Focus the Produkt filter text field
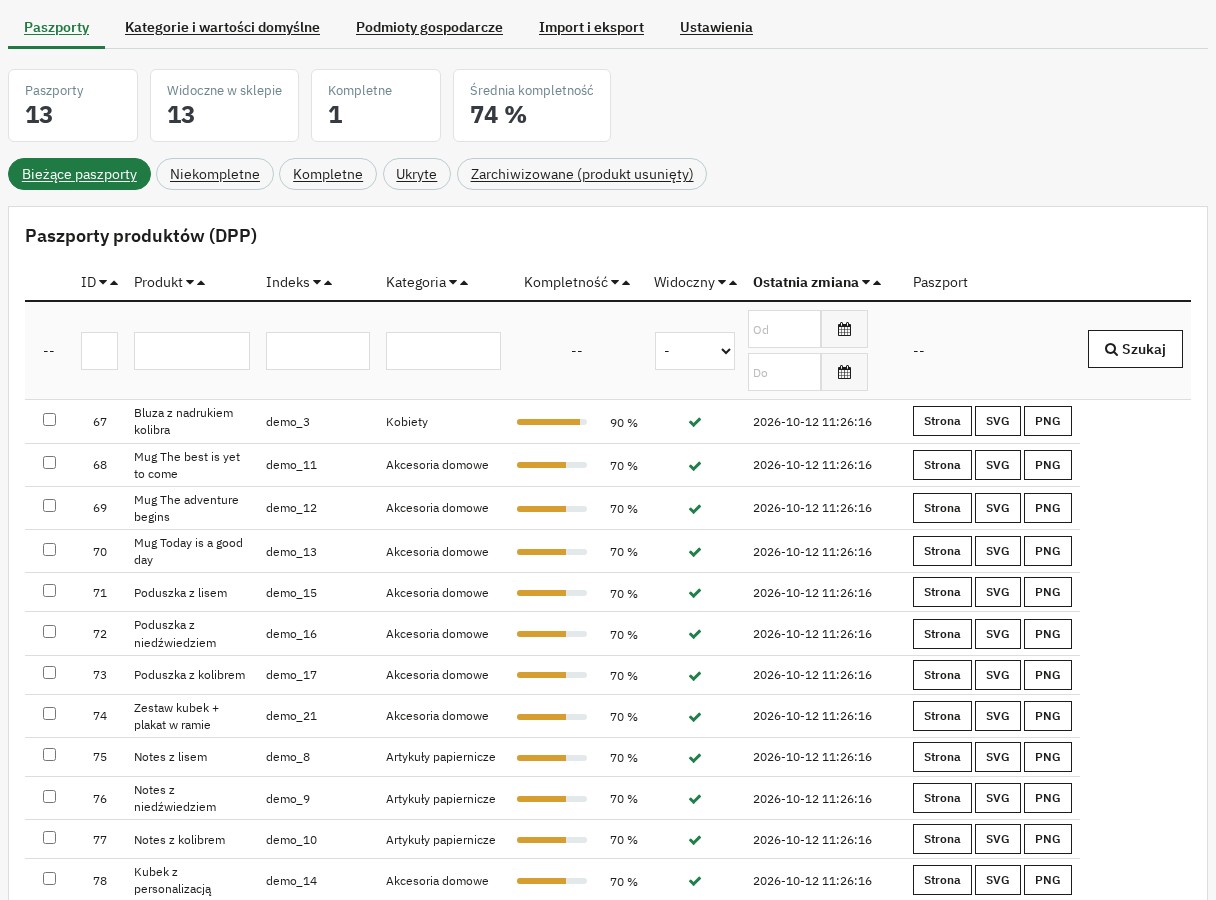 pyautogui.click(x=192, y=351)
